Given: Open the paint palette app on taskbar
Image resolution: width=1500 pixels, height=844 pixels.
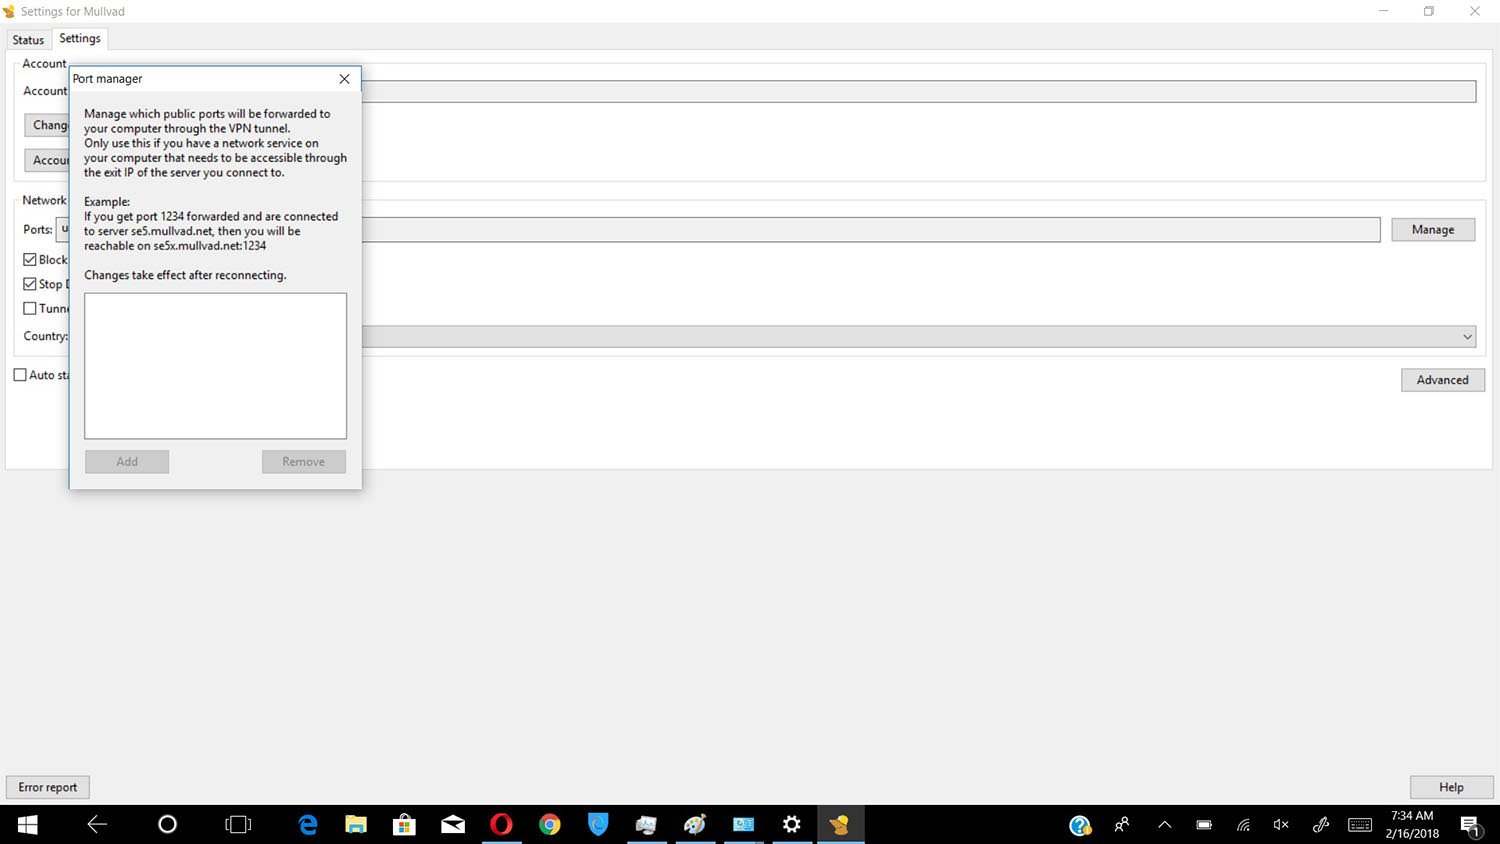Looking at the screenshot, I should 695,825.
